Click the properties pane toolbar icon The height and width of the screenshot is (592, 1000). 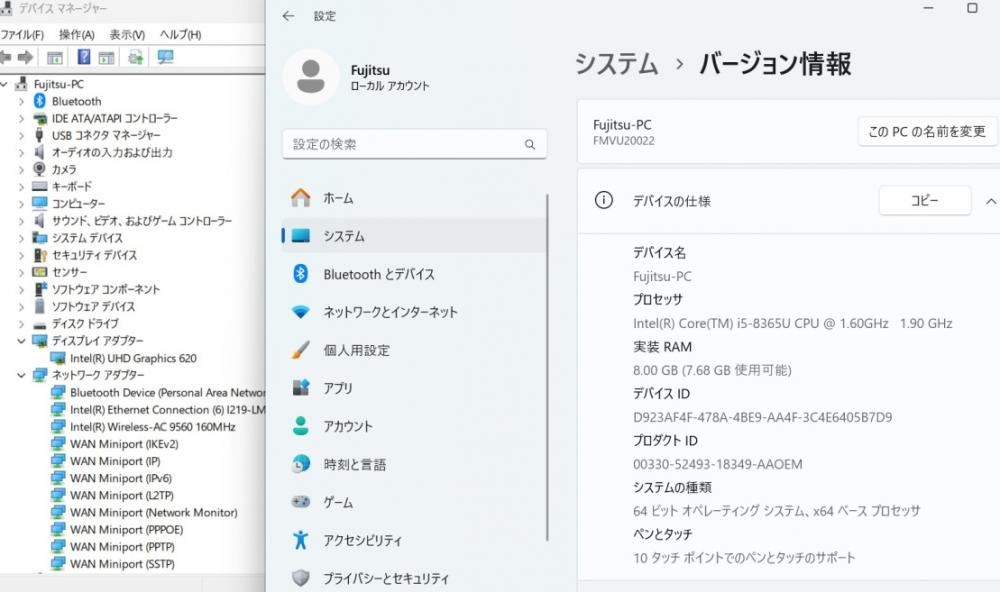(x=106, y=58)
